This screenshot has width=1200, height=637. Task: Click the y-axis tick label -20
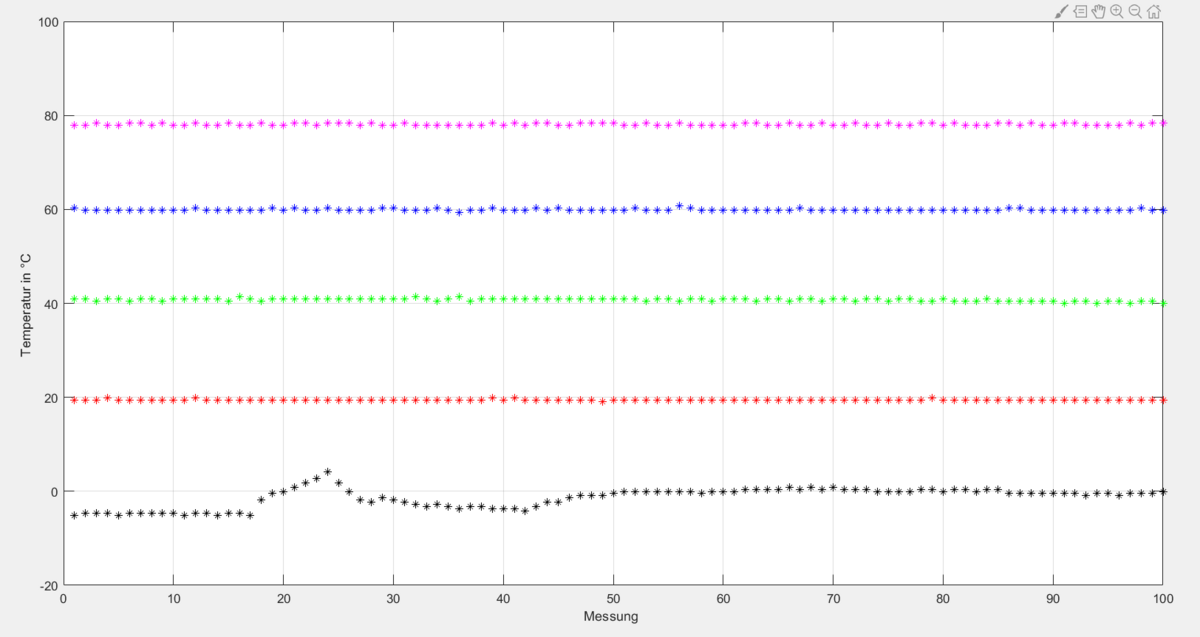(x=46, y=585)
